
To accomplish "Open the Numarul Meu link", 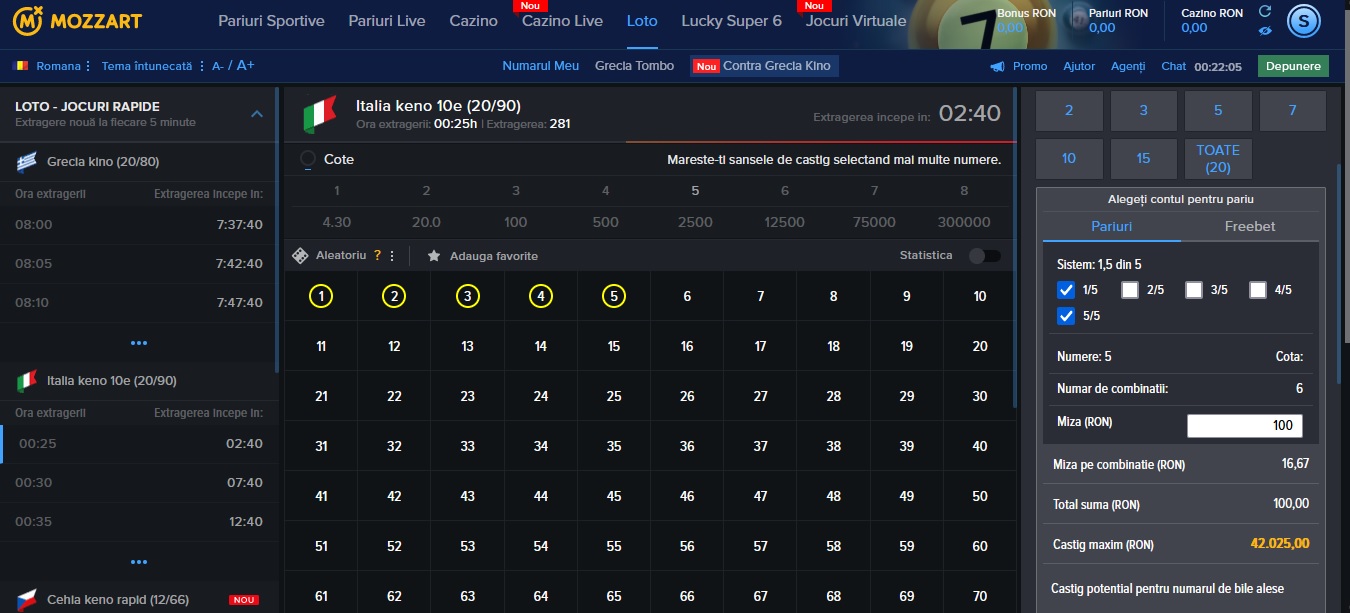I will 541,66.
